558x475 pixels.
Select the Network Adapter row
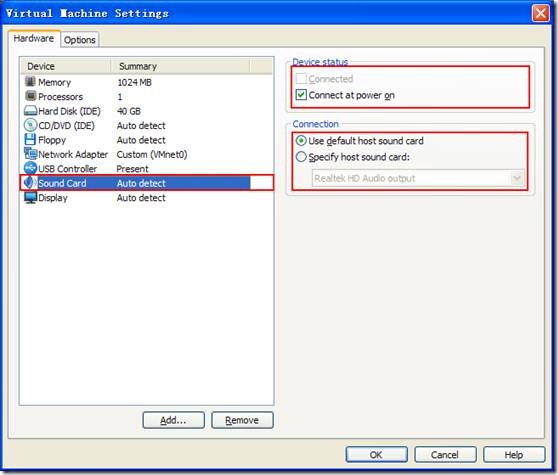(x=147, y=154)
